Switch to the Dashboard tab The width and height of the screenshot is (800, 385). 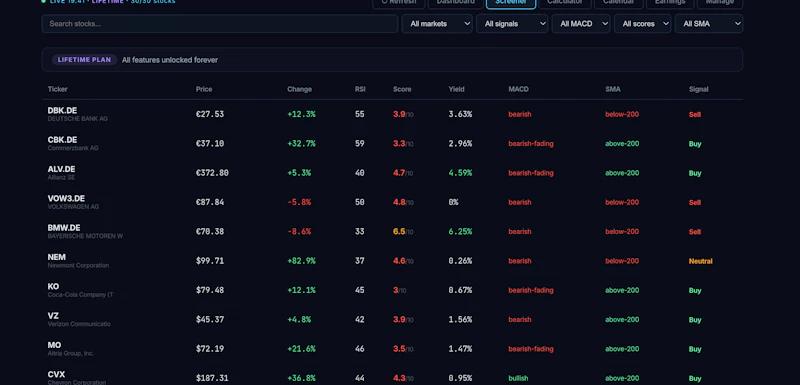click(456, 3)
